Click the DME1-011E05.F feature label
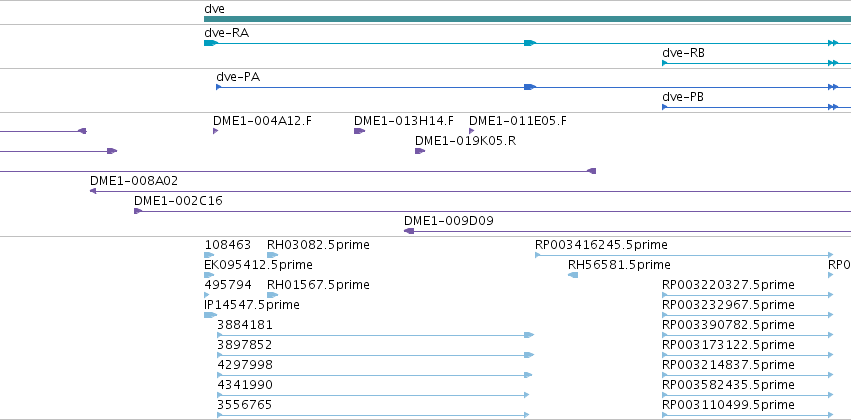The height and width of the screenshot is (420, 851). point(518,121)
